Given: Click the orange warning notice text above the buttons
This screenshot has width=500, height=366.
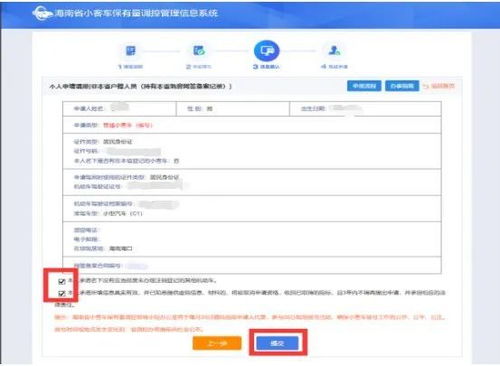Looking at the screenshot, I should 250,323.
